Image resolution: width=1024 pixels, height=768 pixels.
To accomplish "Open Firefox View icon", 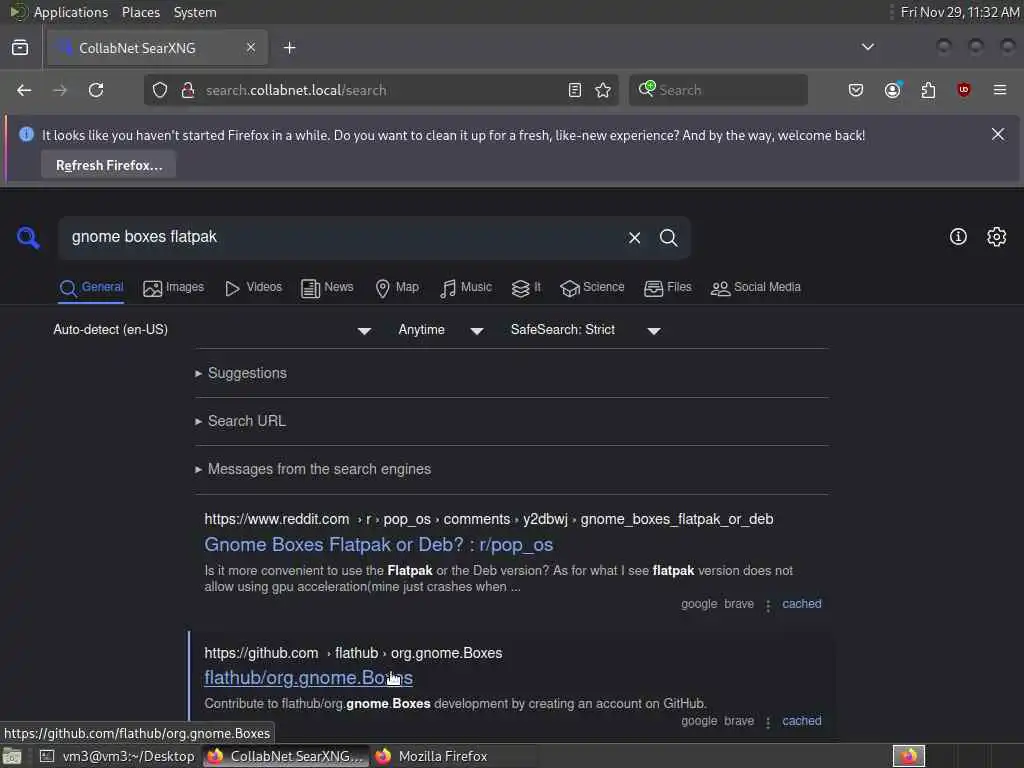I will click(20, 48).
